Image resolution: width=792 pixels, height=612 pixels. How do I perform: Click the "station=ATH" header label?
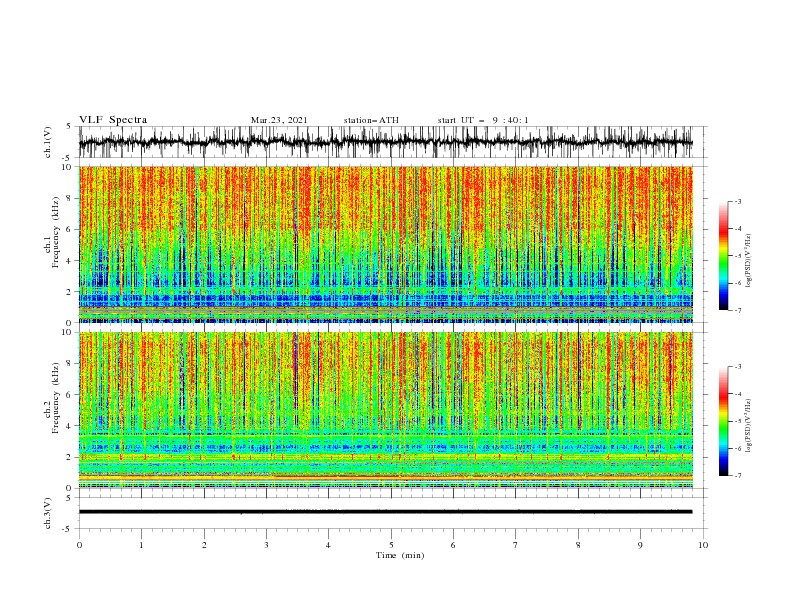(x=371, y=120)
